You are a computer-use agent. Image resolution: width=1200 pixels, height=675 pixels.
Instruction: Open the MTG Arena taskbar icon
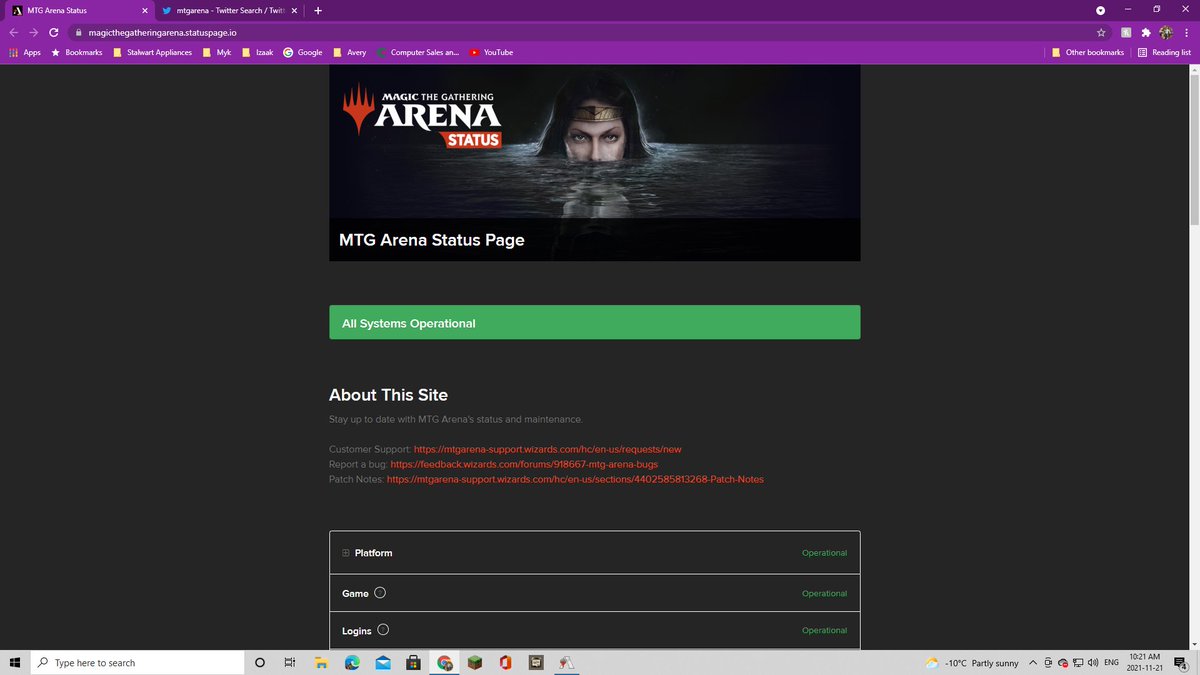point(567,663)
